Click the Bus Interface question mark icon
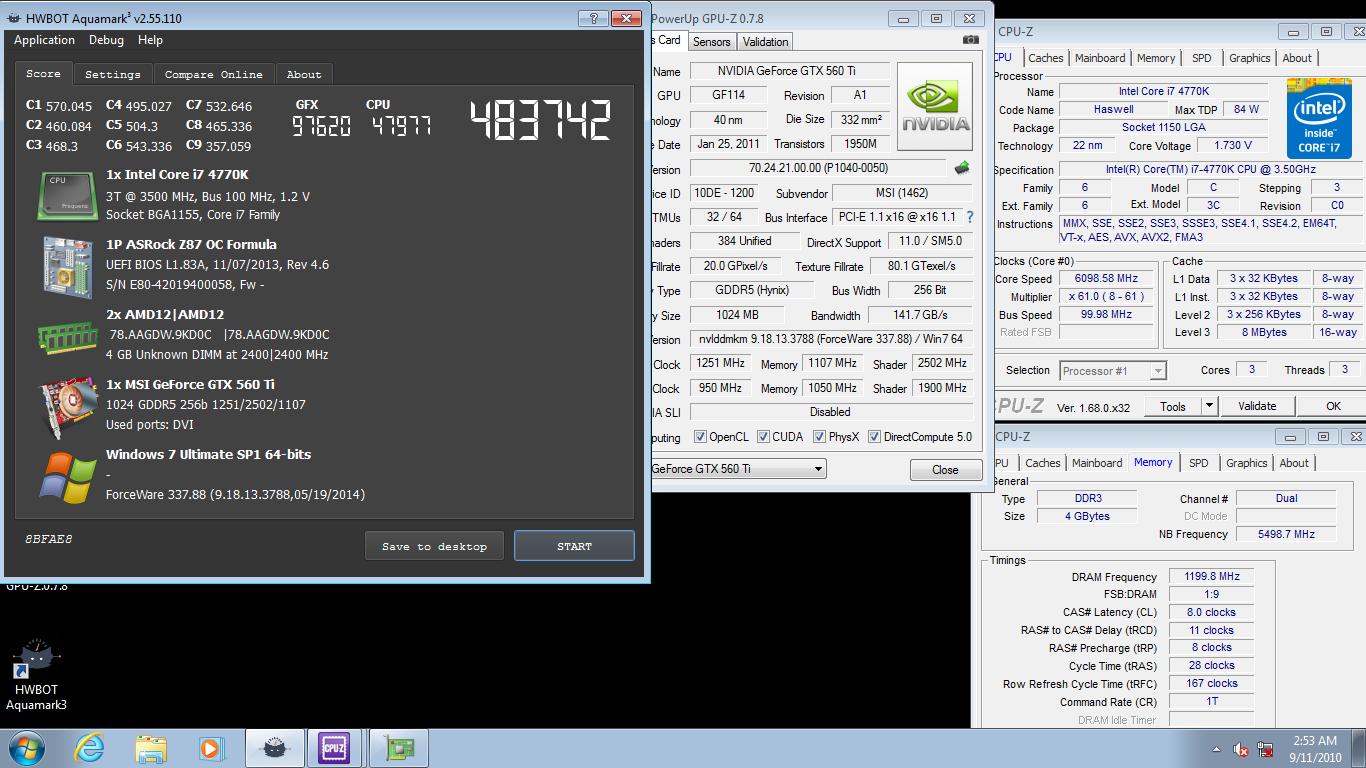The width and height of the screenshot is (1366, 768). click(969, 217)
